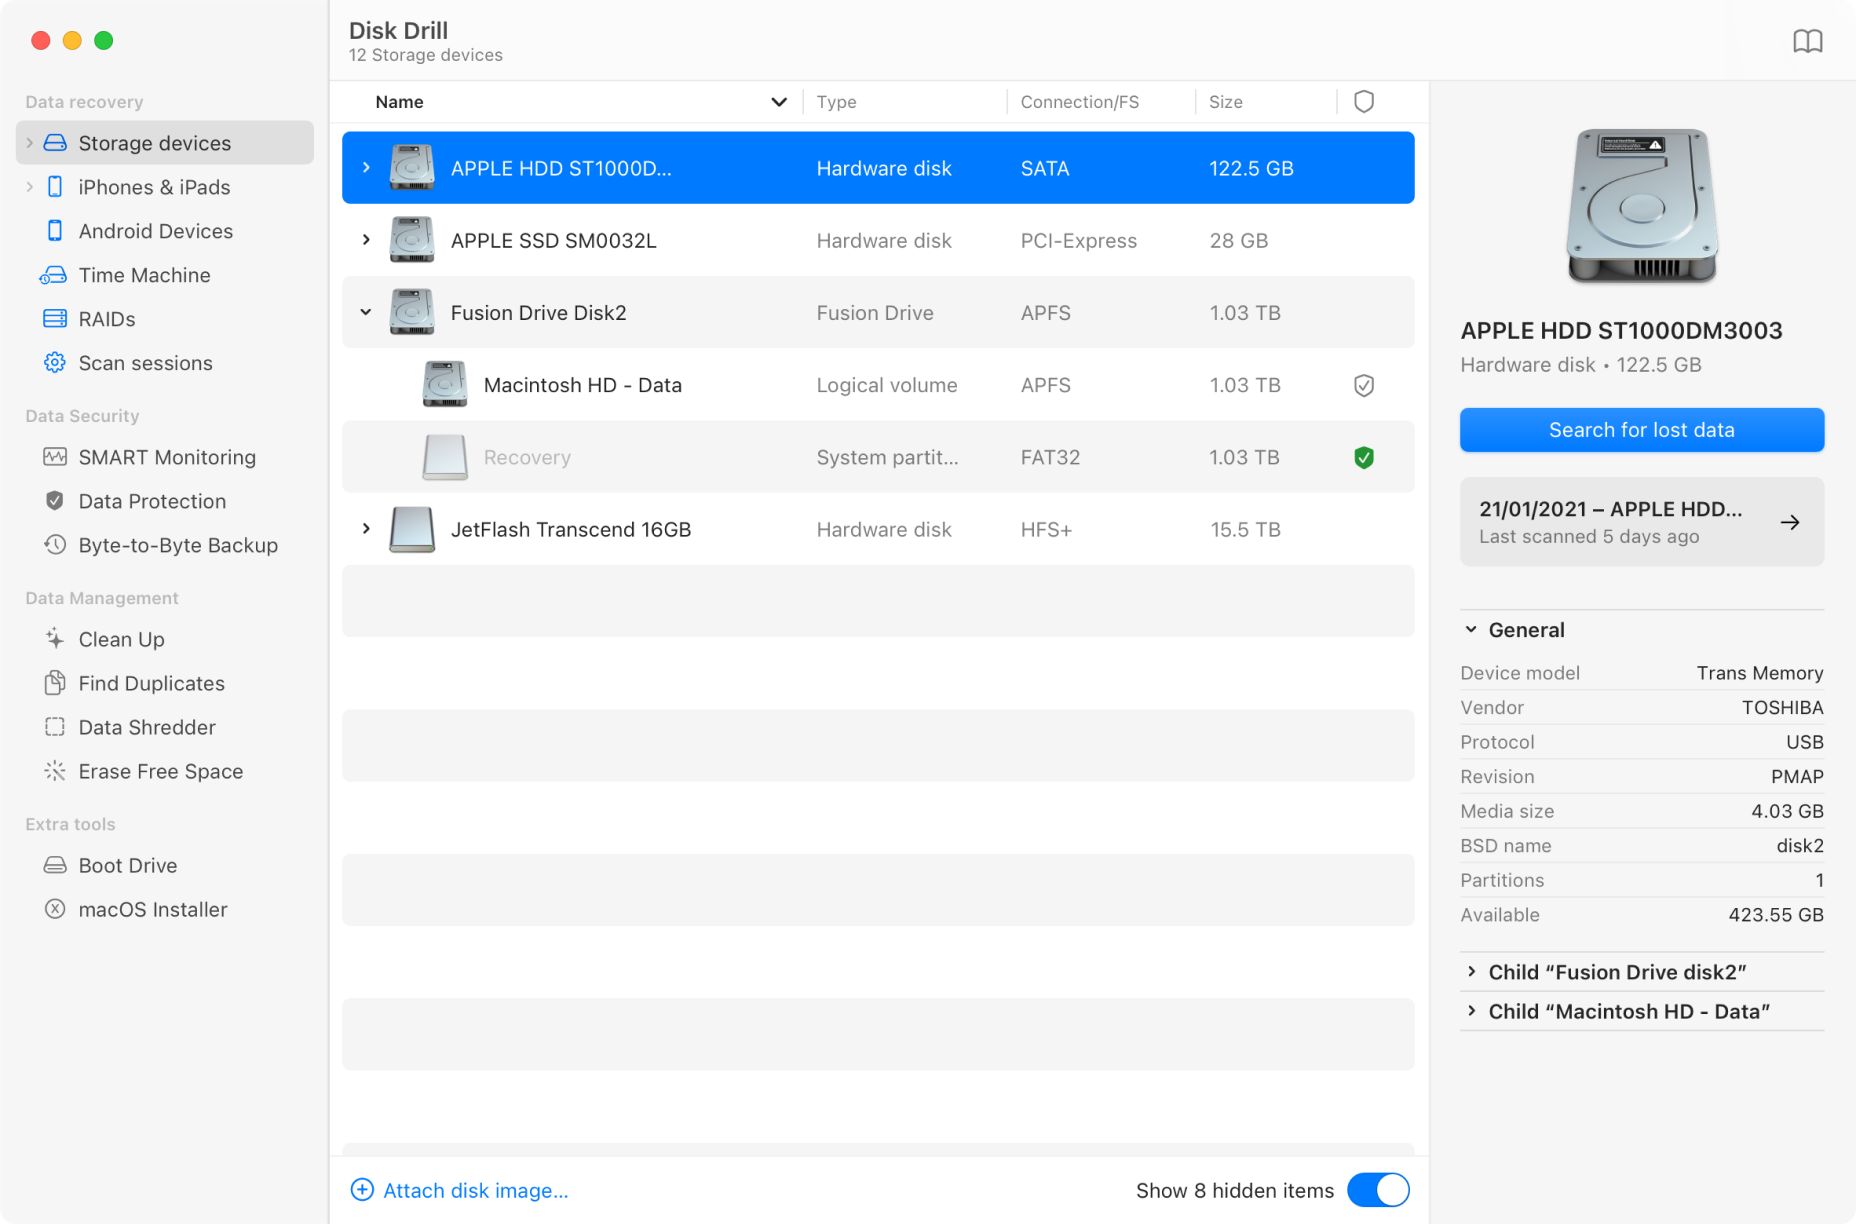Open the documentation book icon
The height and width of the screenshot is (1224, 1856).
[x=1810, y=41]
